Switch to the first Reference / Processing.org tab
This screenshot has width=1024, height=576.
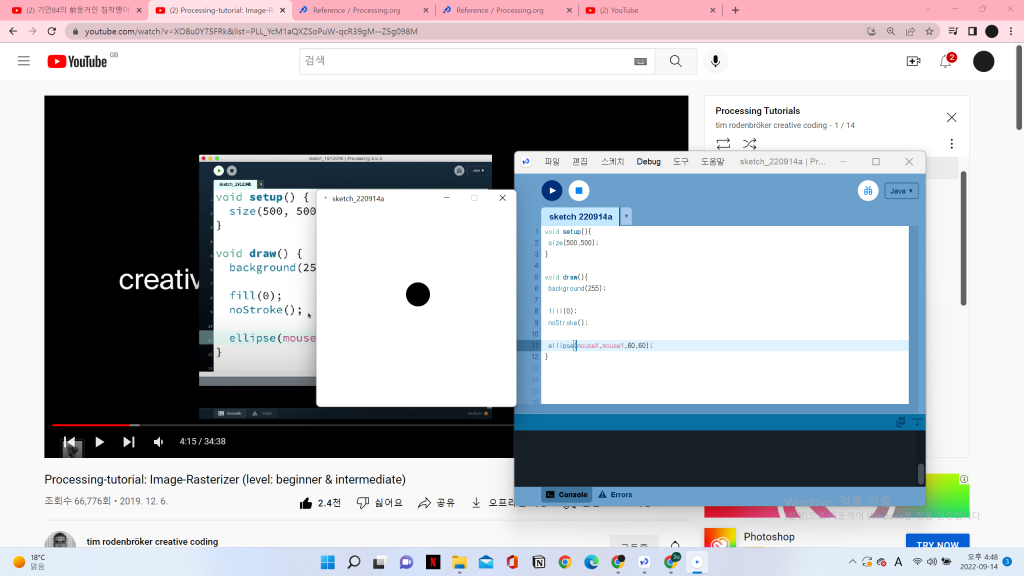364,10
